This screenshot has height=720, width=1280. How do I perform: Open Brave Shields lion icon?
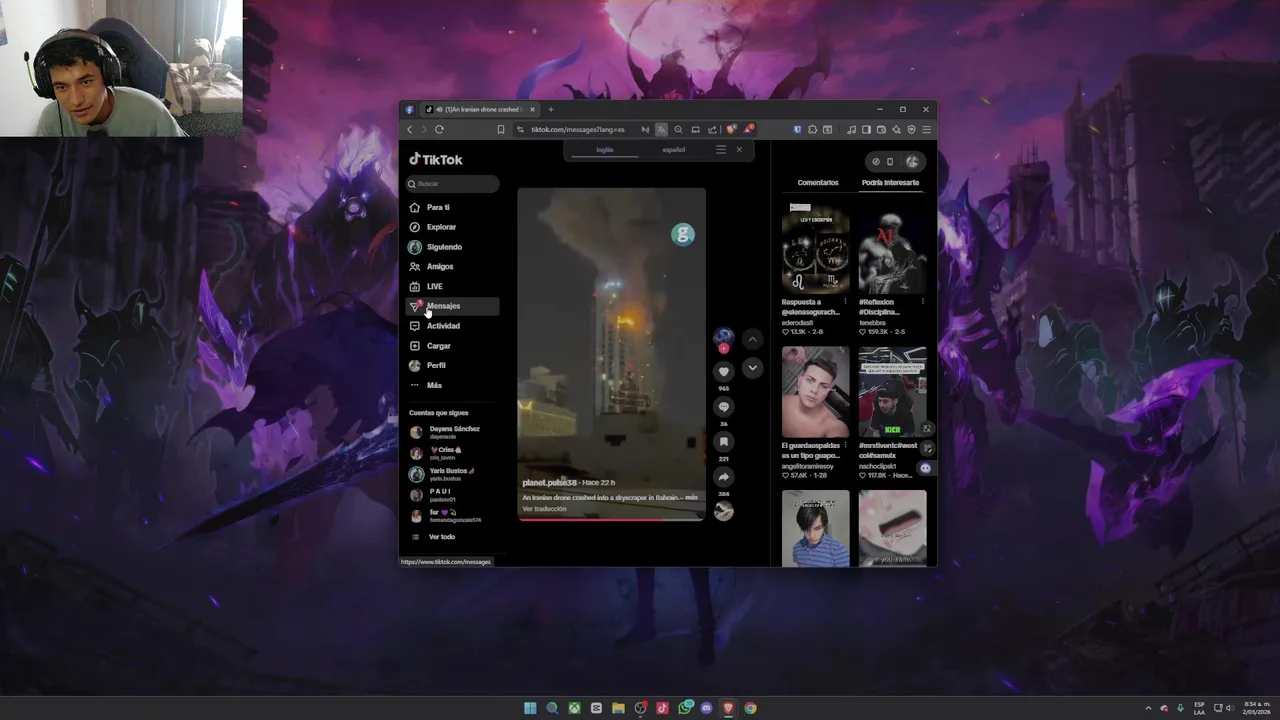tap(731, 129)
